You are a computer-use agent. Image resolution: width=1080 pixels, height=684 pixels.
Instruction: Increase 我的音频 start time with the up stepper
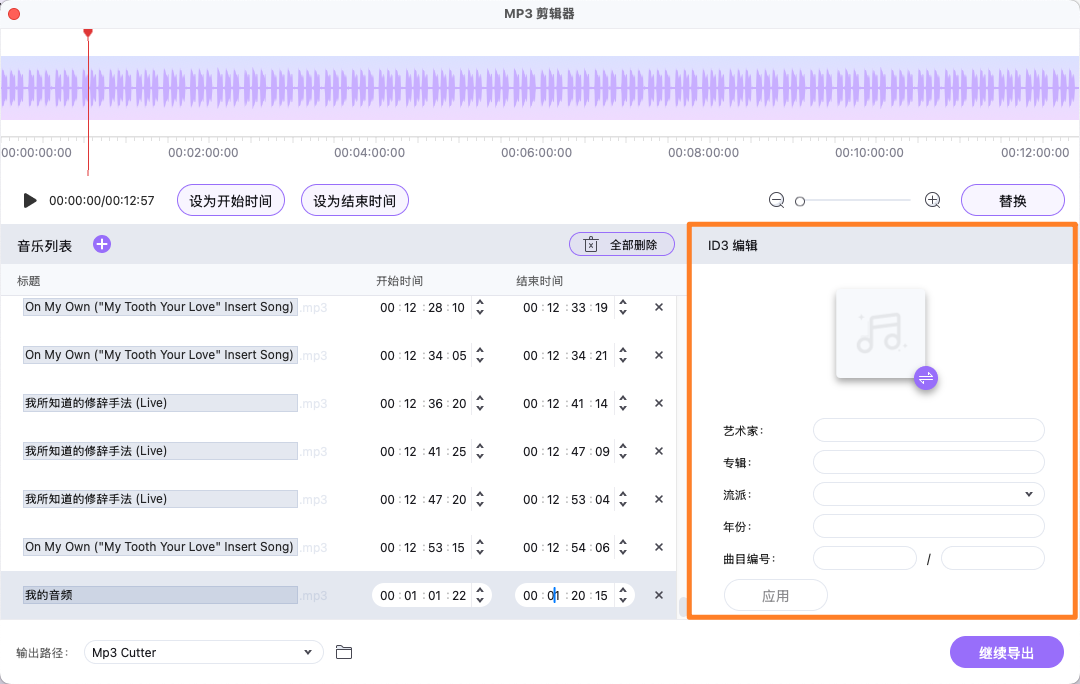click(x=480, y=590)
